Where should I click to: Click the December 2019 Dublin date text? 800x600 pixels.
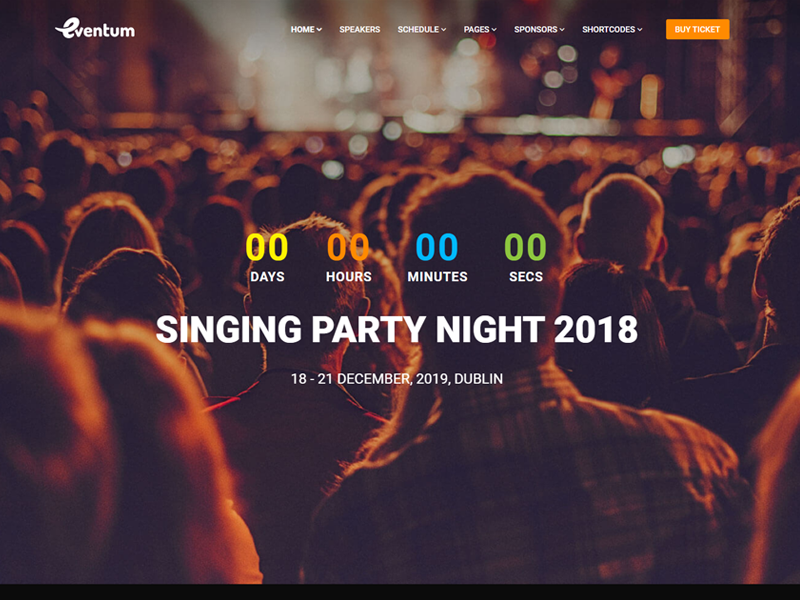click(397, 379)
